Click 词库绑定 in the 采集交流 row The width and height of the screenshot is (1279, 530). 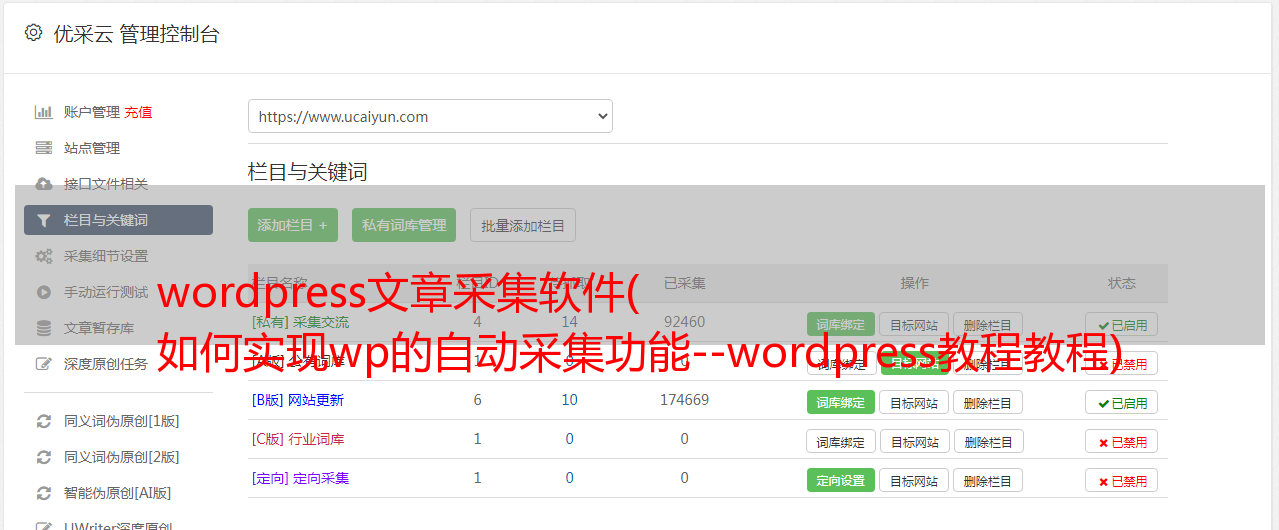(x=841, y=324)
